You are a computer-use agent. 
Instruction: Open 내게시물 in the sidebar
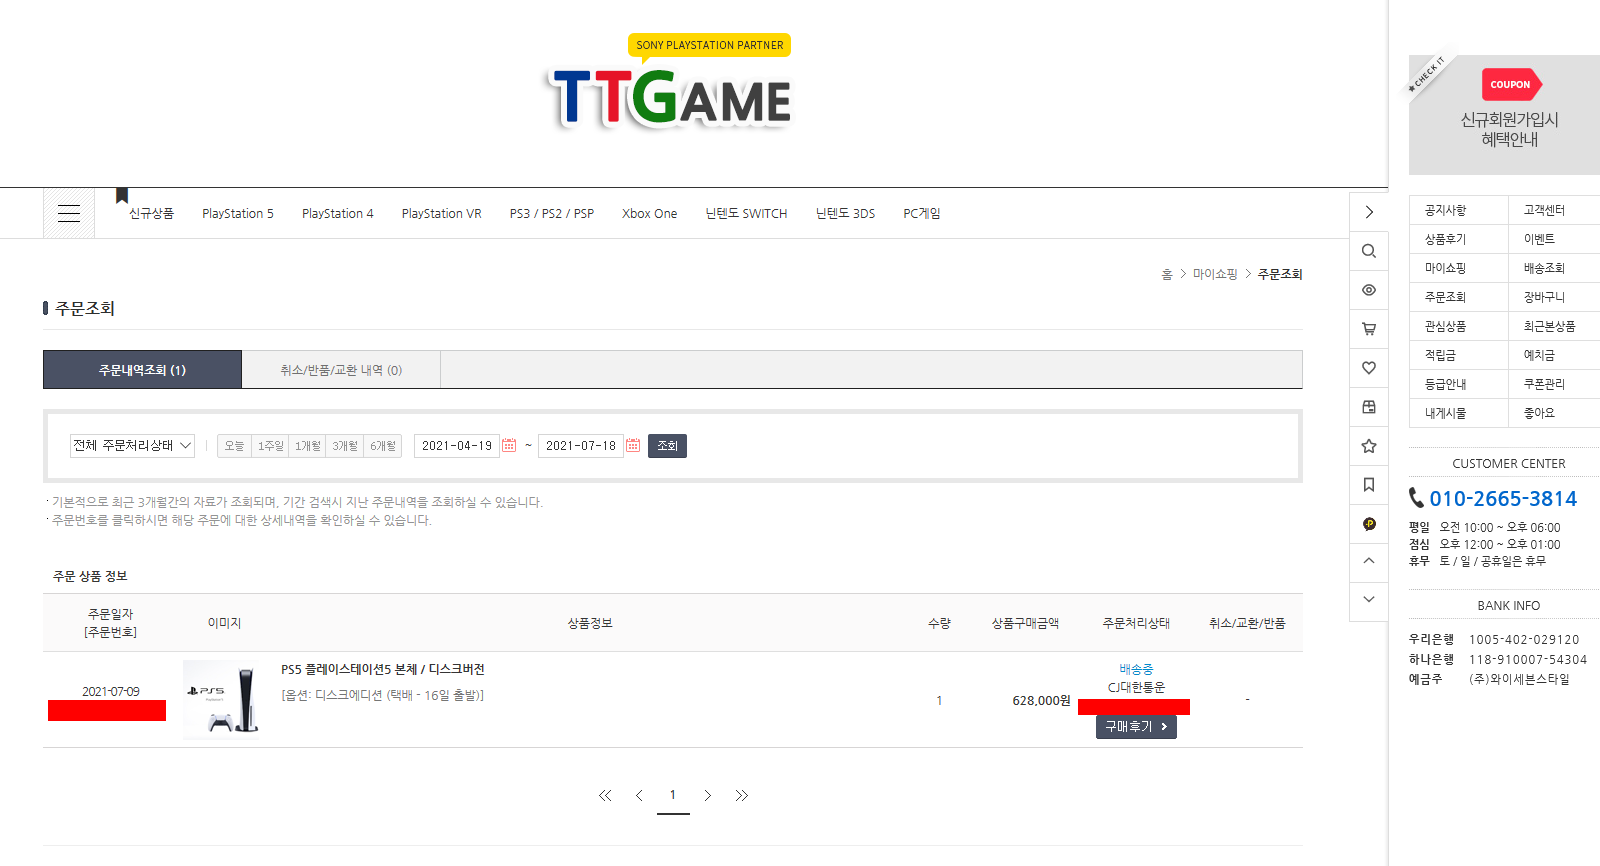pos(1445,413)
